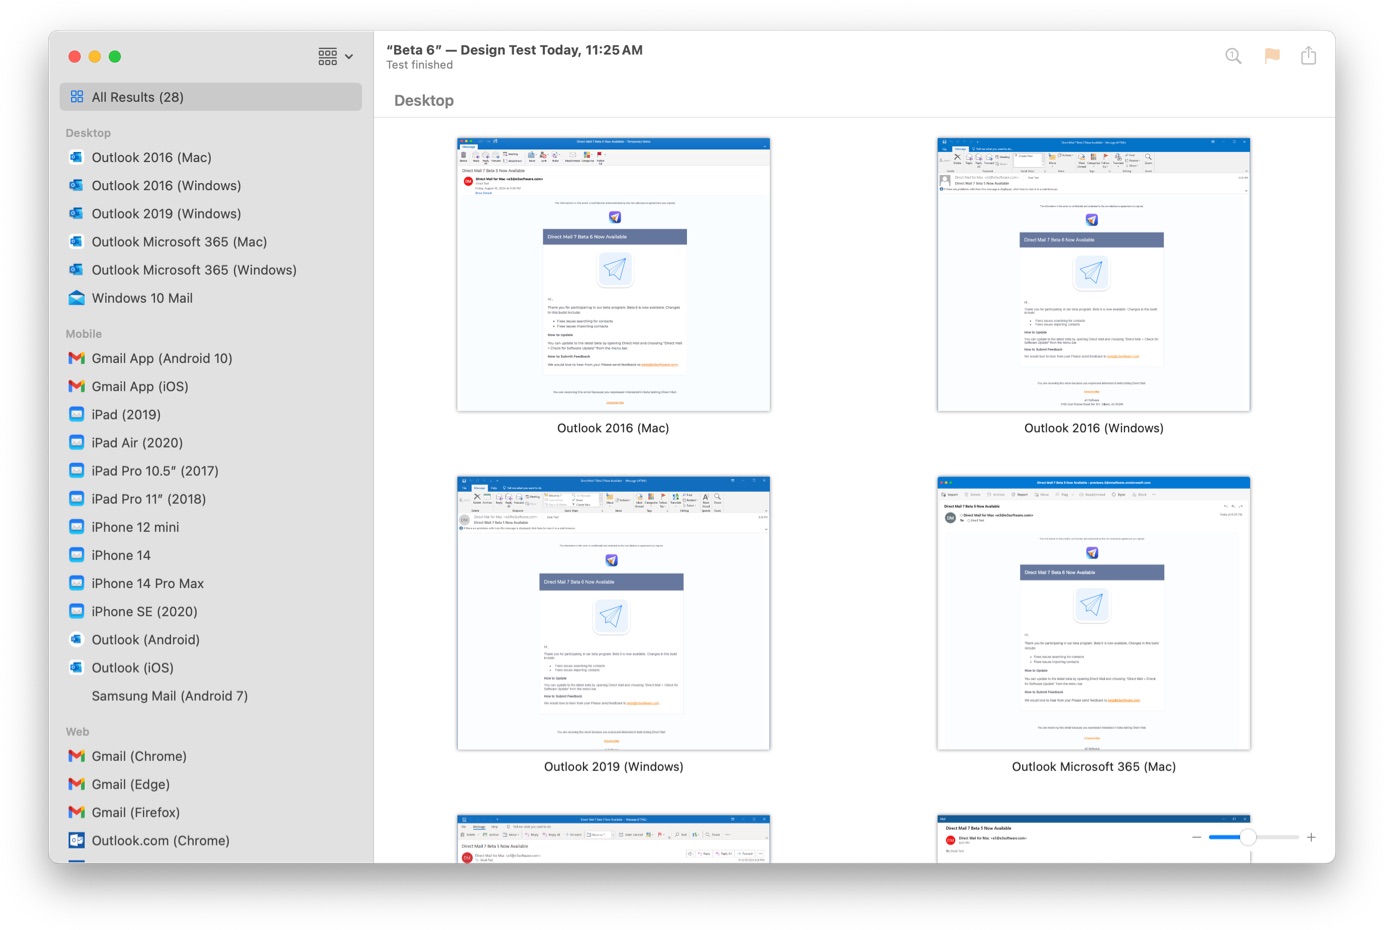Image resolution: width=1384 pixels, height=930 pixels.
Task: Select iPad (2019) row
Action: 211,414
